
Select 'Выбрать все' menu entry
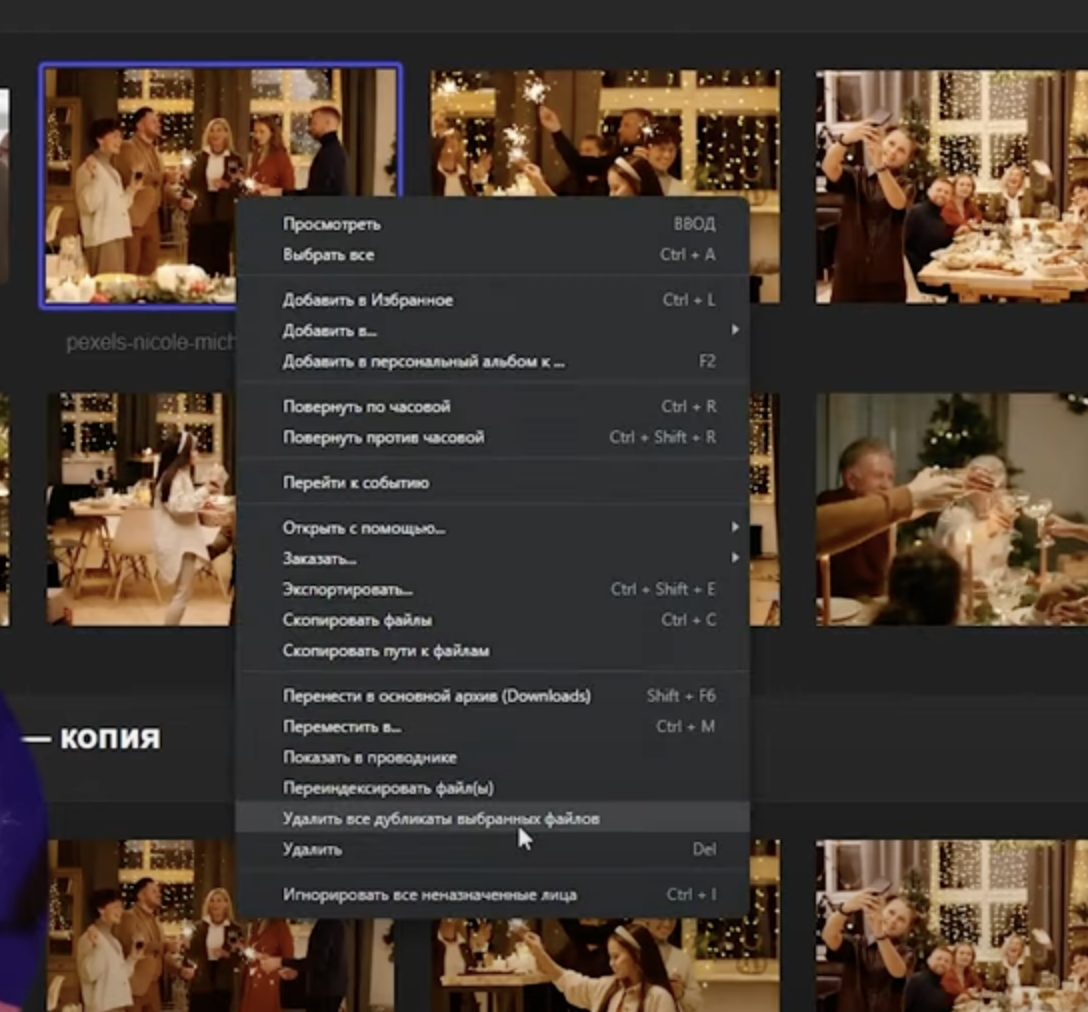coord(493,255)
